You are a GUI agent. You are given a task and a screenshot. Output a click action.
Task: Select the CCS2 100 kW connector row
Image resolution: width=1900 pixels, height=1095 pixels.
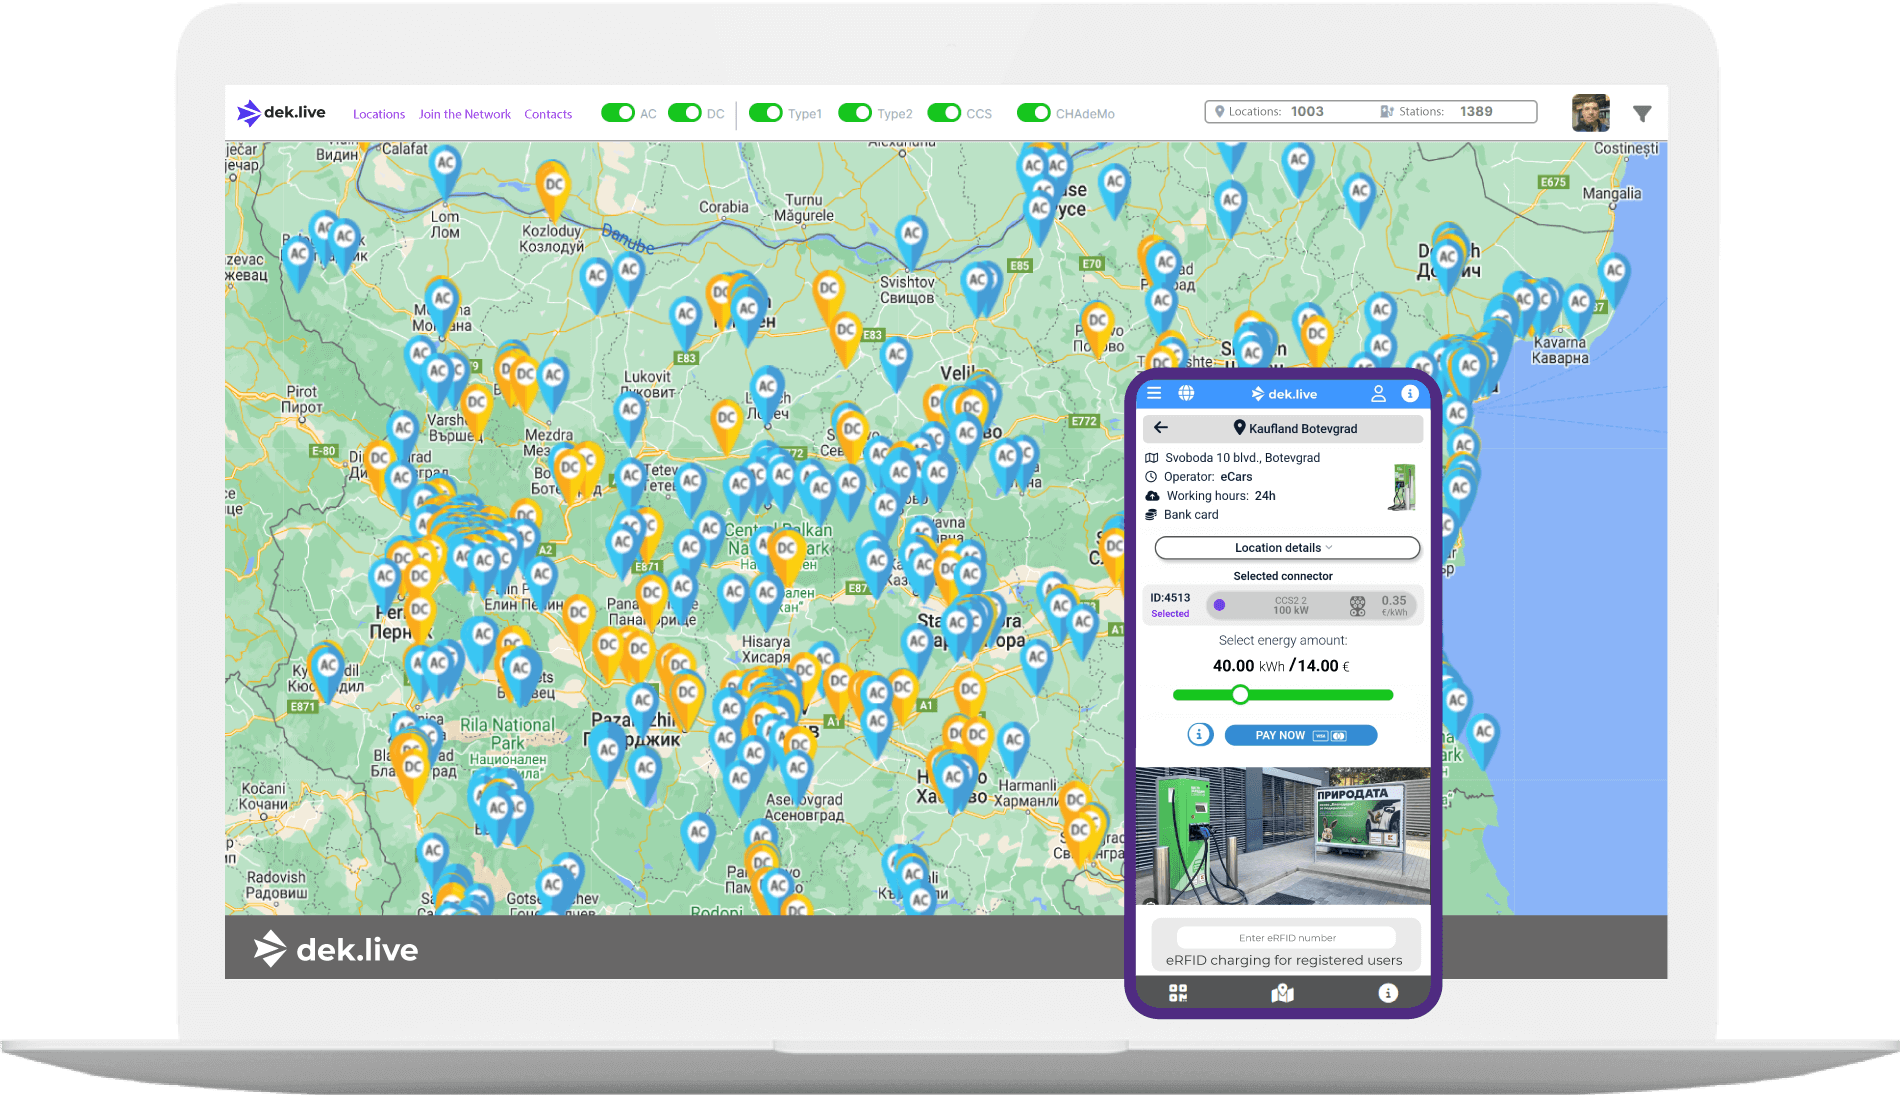1289,605
